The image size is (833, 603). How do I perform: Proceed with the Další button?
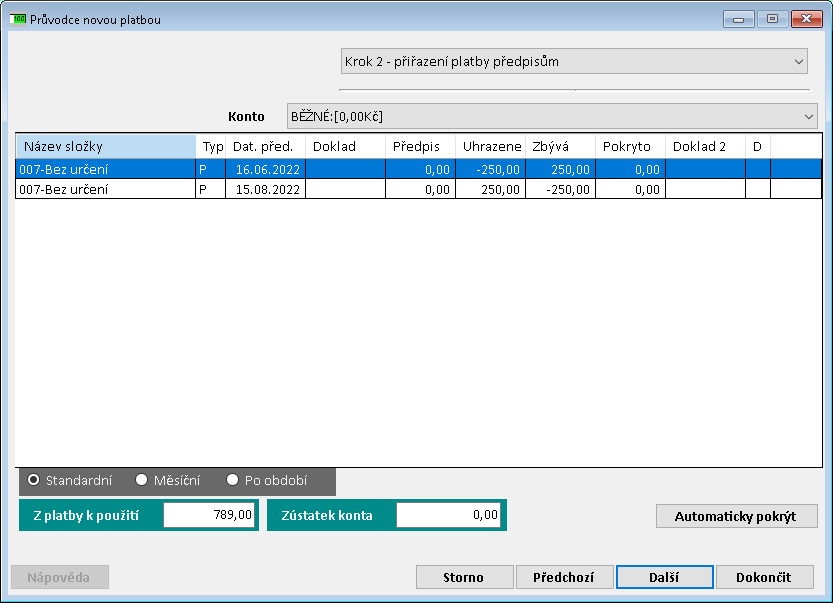click(x=664, y=577)
